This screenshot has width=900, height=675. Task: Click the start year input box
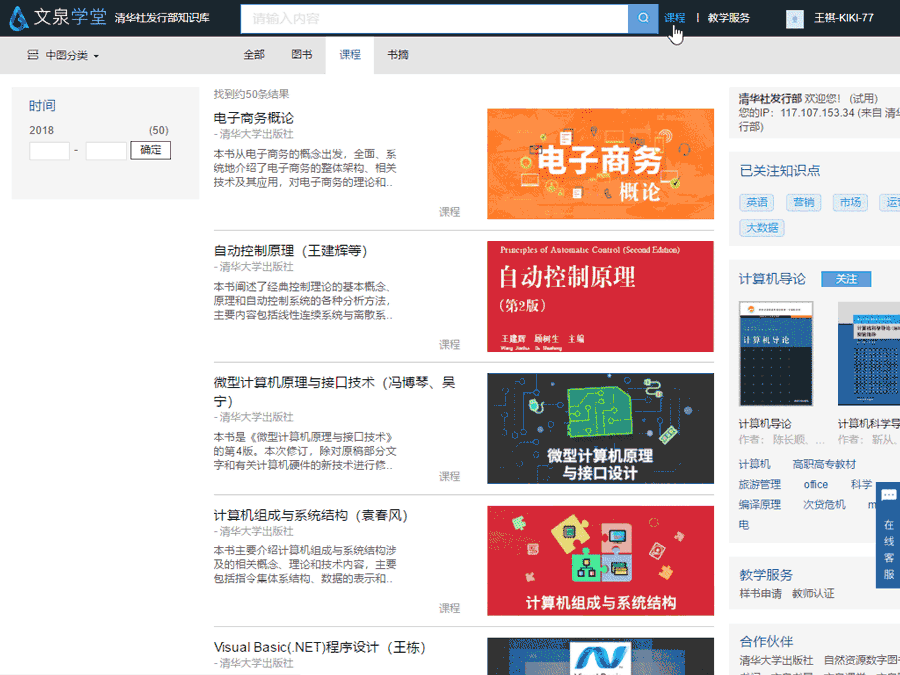49,151
